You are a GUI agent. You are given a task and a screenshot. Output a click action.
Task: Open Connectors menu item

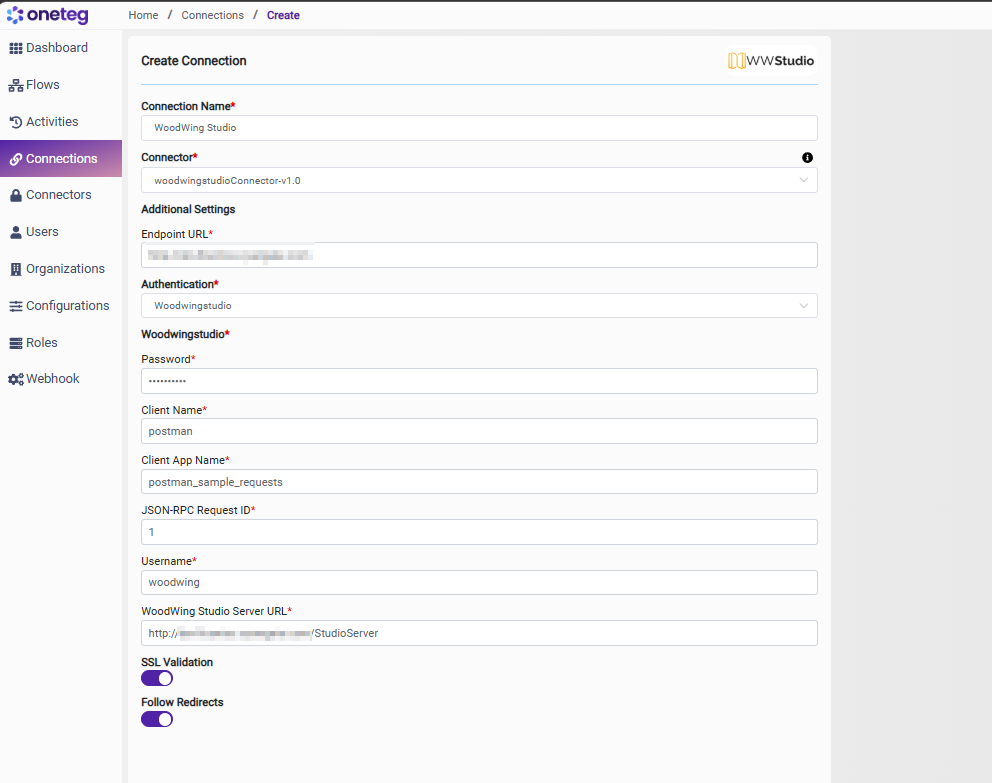point(61,195)
